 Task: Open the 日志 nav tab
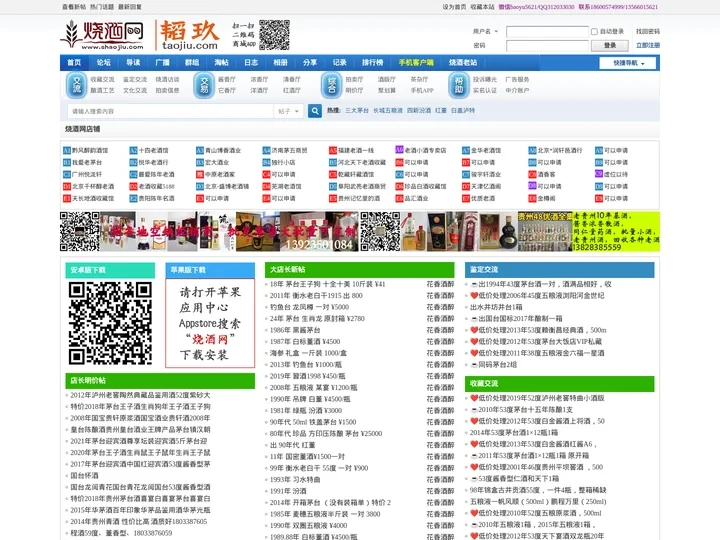tap(251, 62)
